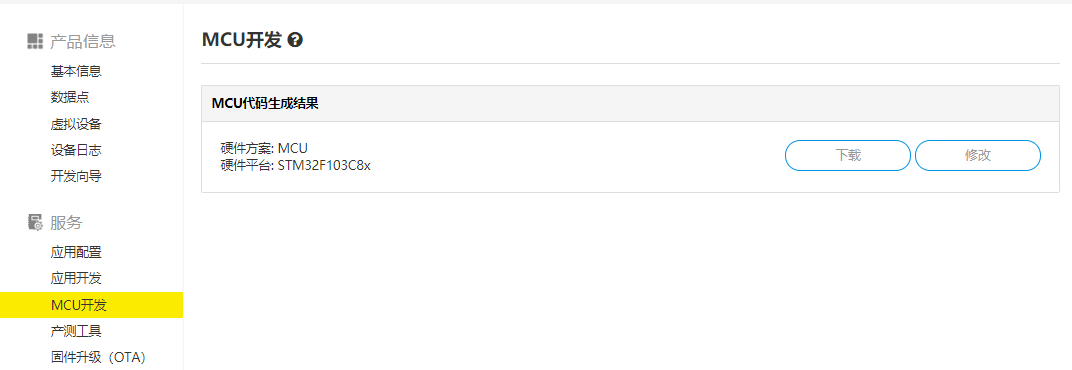Select 设备日志 in the sidebar
Viewport: 1072px width, 370px height.
pyautogui.click(x=76, y=150)
